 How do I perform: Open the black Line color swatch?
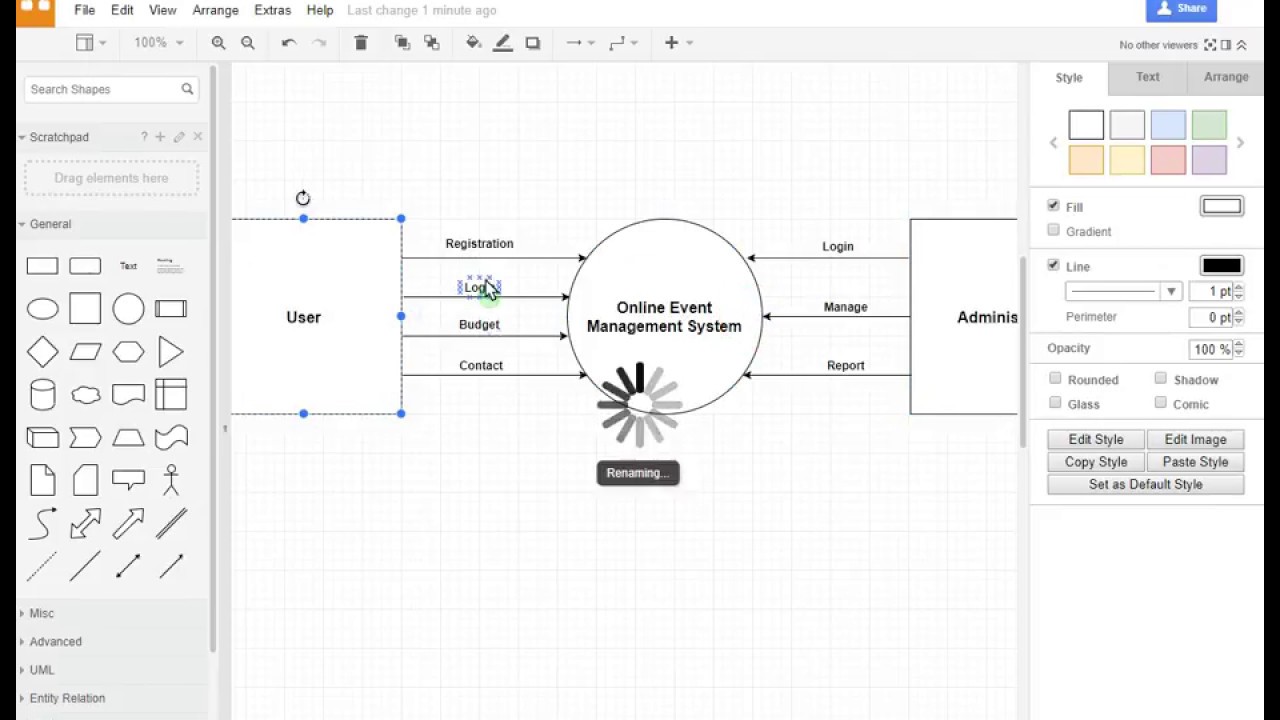click(x=1222, y=266)
